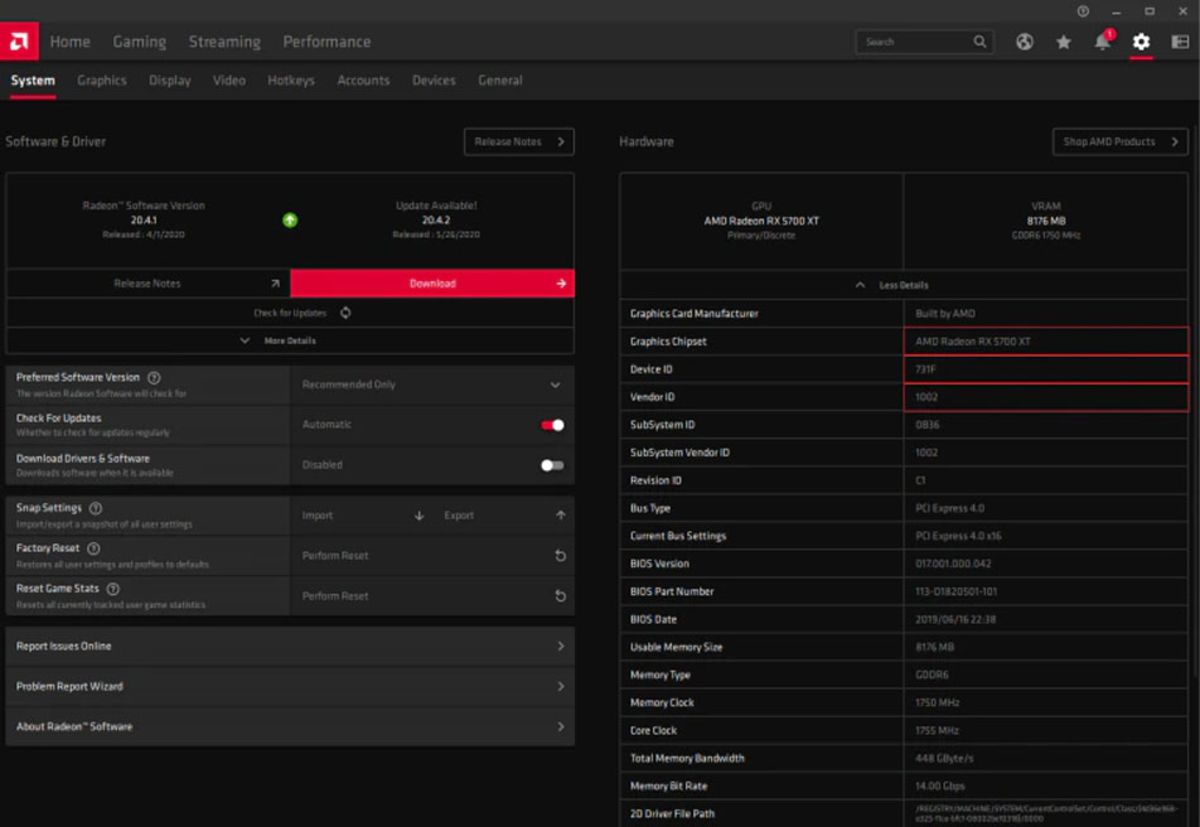Viewport: 1200px width, 827px height.
Task: Click Memory Clock value 1750 MHz
Action: (x=938, y=703)
